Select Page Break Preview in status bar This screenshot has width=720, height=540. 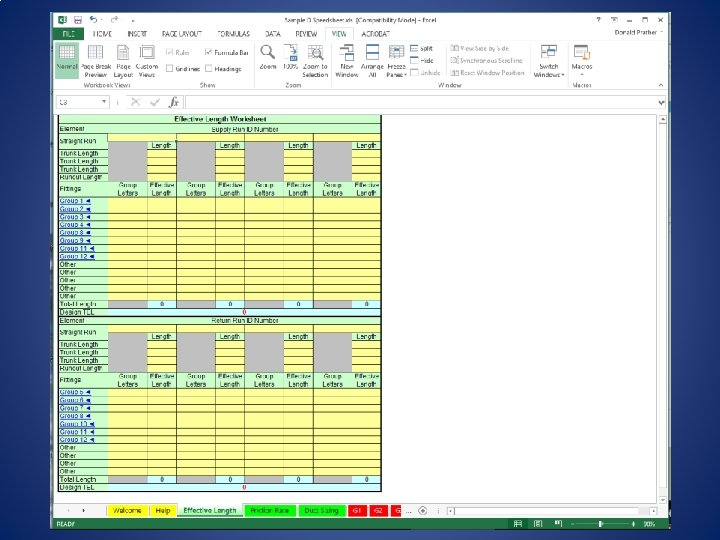tap(558, 524)
